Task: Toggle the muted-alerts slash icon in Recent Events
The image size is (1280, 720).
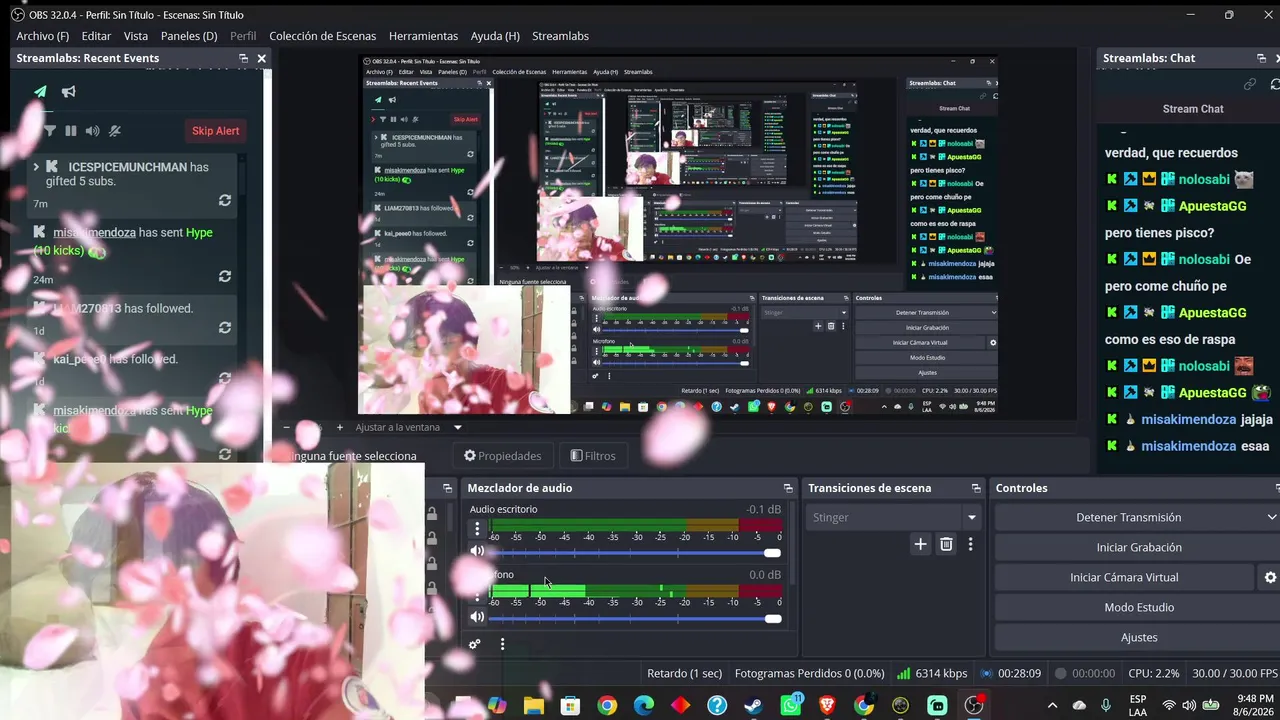Action: pos(115,131)
